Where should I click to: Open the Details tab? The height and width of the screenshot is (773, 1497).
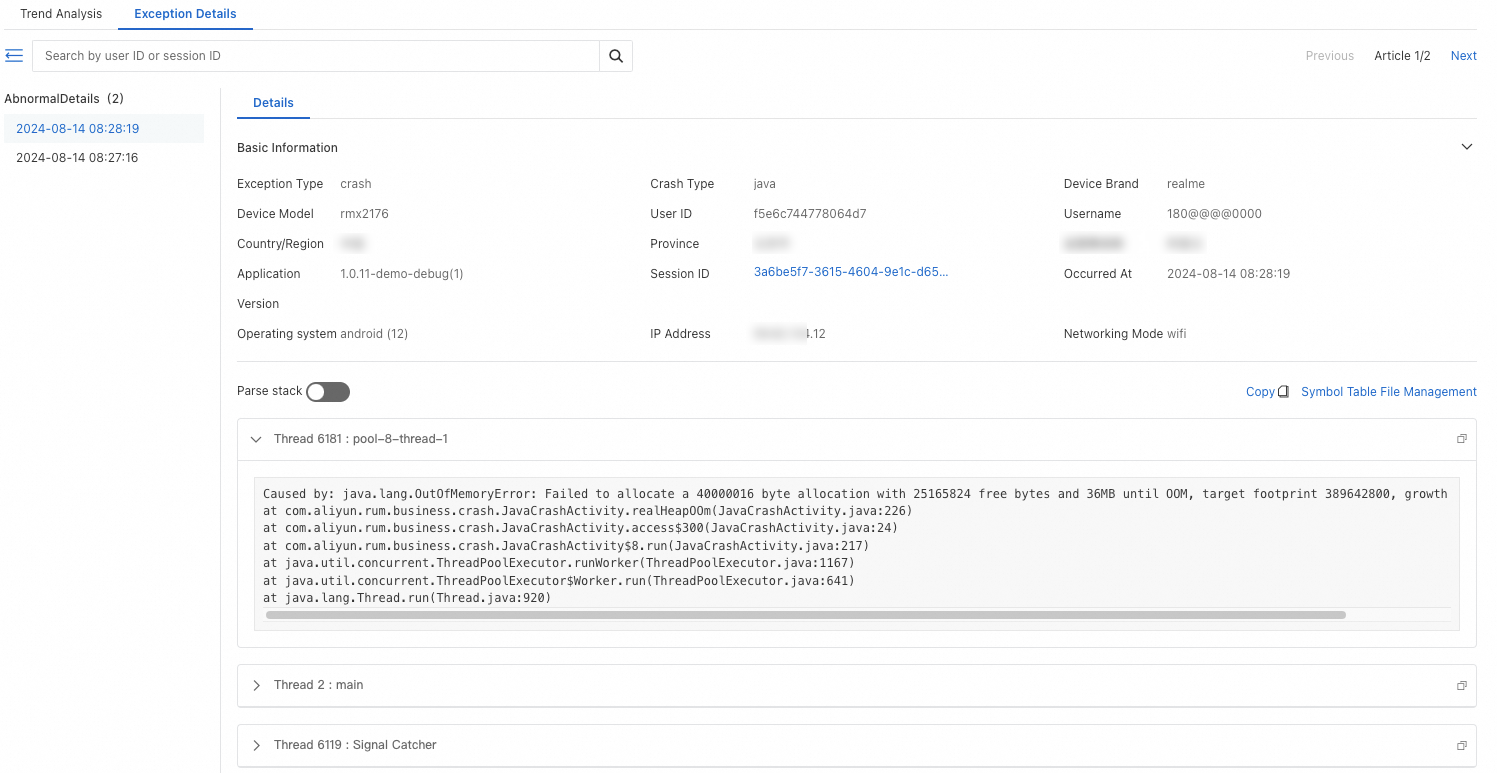(x=273, y=103)
